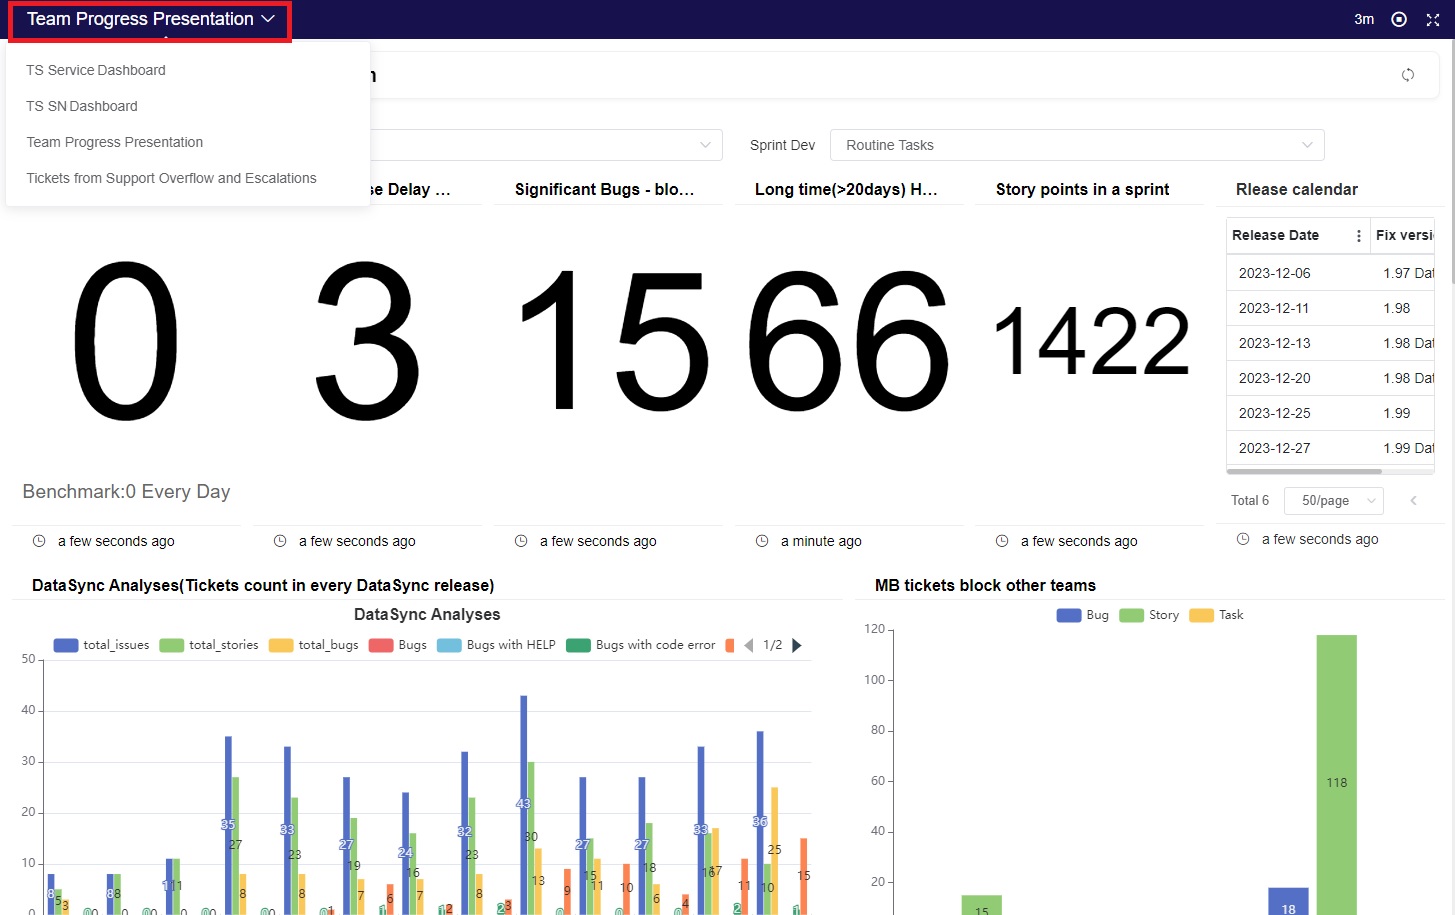Viewport: 1455px width, 915px height.
Task: Open the Release Date column options icon
Action: [x=1358, y=235]
